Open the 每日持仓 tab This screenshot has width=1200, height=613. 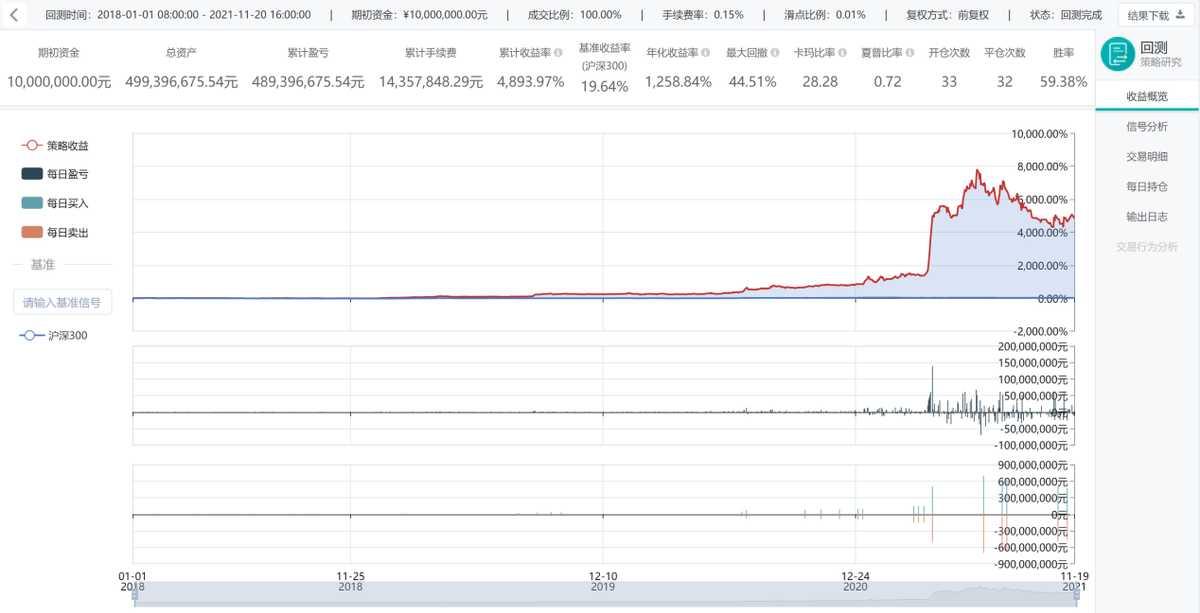coord(1146,186)
